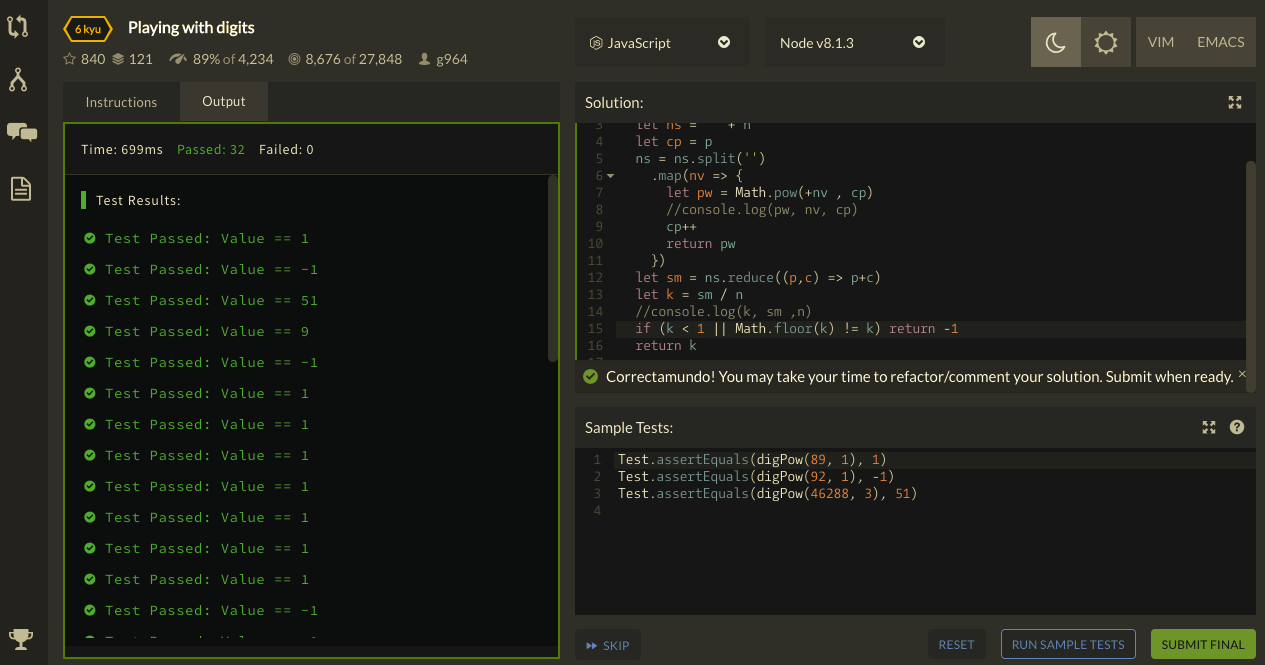Collapse code fold arrow at line 6
The height and width of the screenshot is (665, 1265).
[x=610, y=176]
